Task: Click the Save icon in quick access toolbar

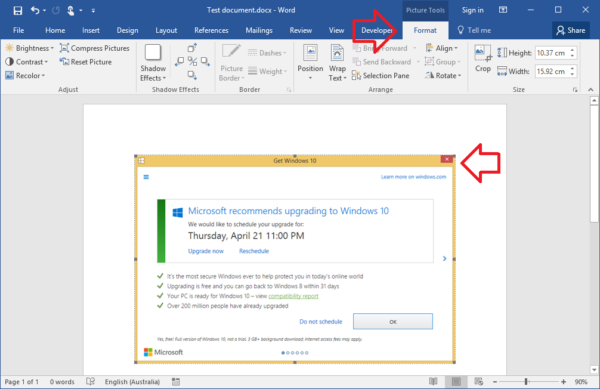Action: [x=18, y=10]
